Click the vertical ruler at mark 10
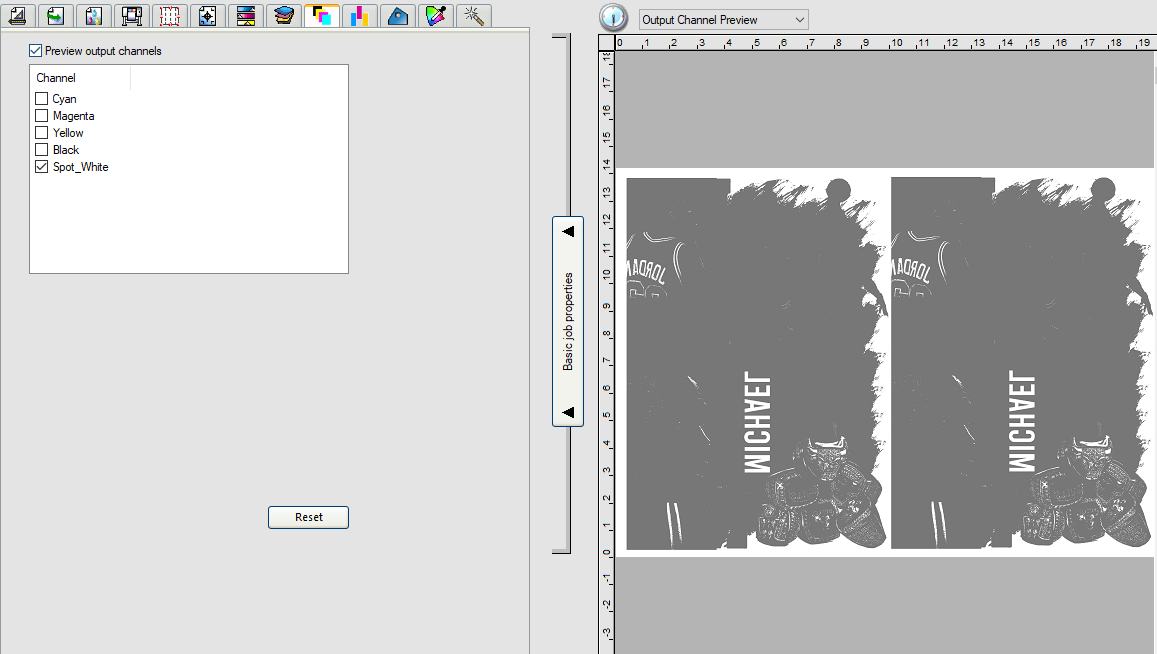This screenshot has height=654, width=1157. point(607,275)
